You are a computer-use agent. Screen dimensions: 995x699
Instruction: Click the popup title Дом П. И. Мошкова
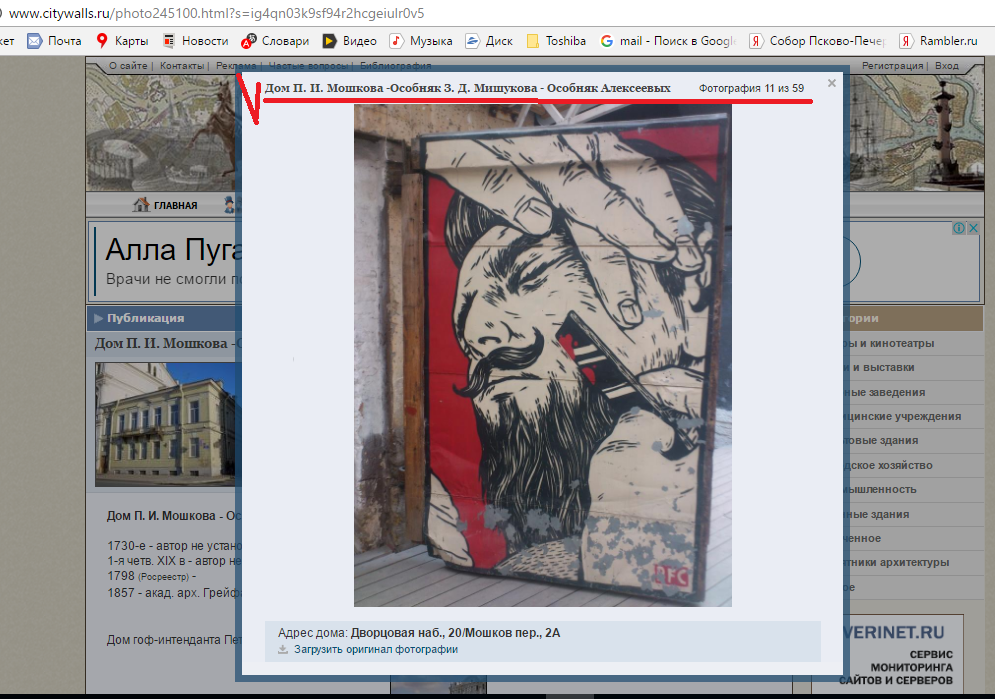(468, 88)
